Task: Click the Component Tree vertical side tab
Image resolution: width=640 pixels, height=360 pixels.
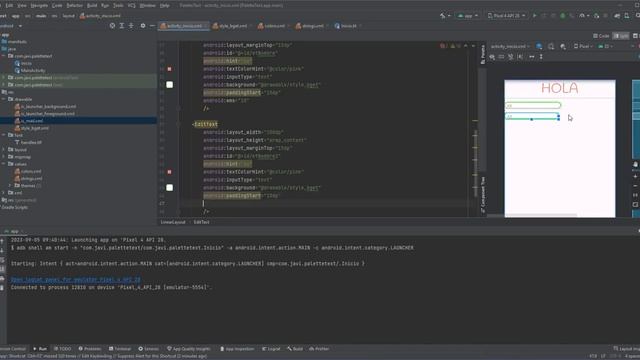Action: 483,195
